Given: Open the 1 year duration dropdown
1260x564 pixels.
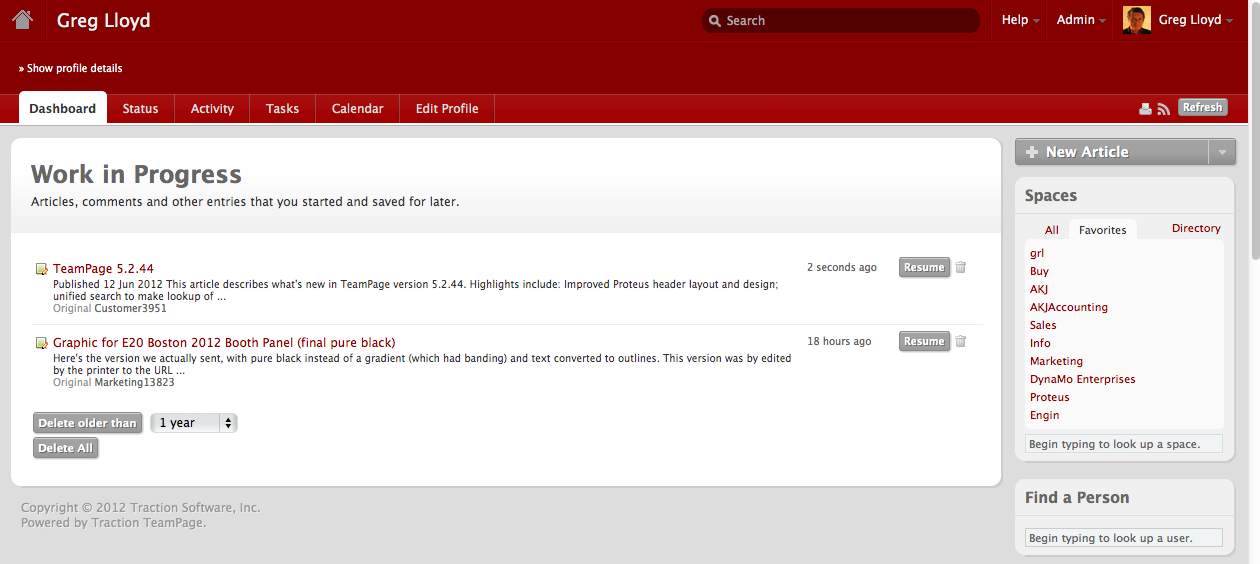Looking at the screenshot, I should tap(194, 423).
